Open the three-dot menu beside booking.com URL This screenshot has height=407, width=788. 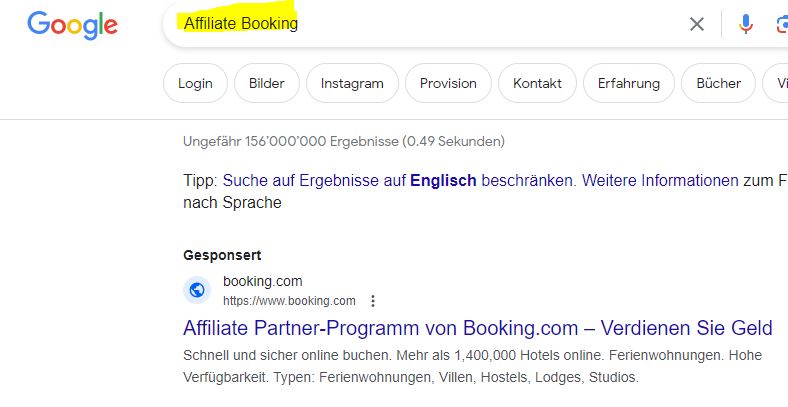(372, 301)
